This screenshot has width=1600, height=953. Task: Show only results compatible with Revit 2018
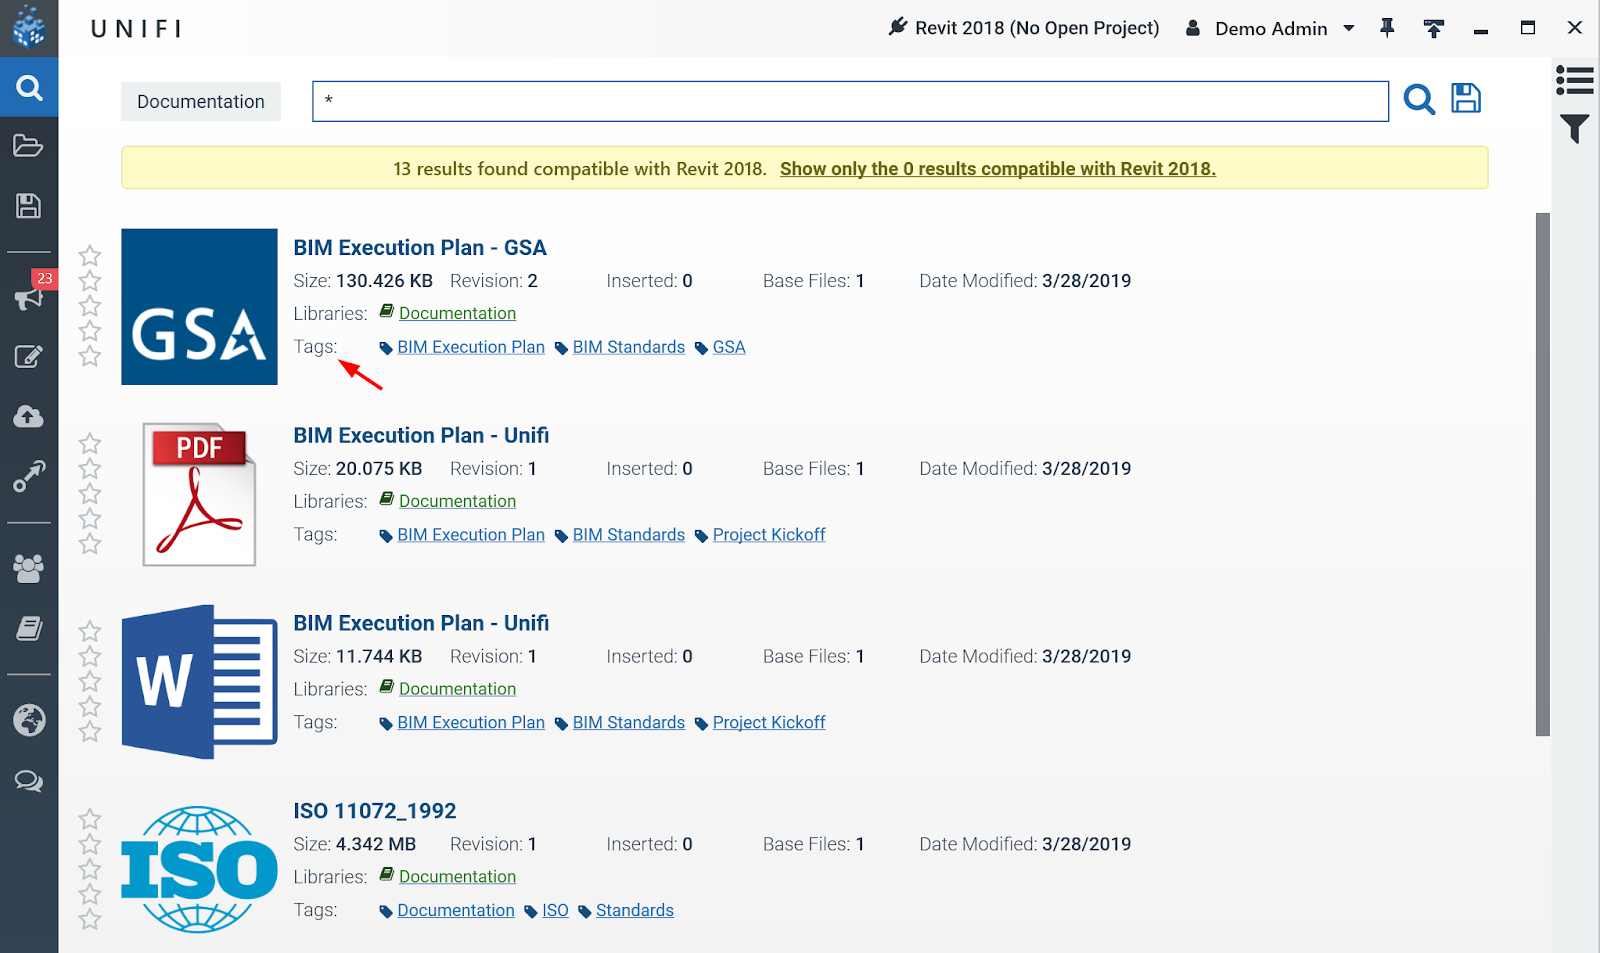click(998, 169)
